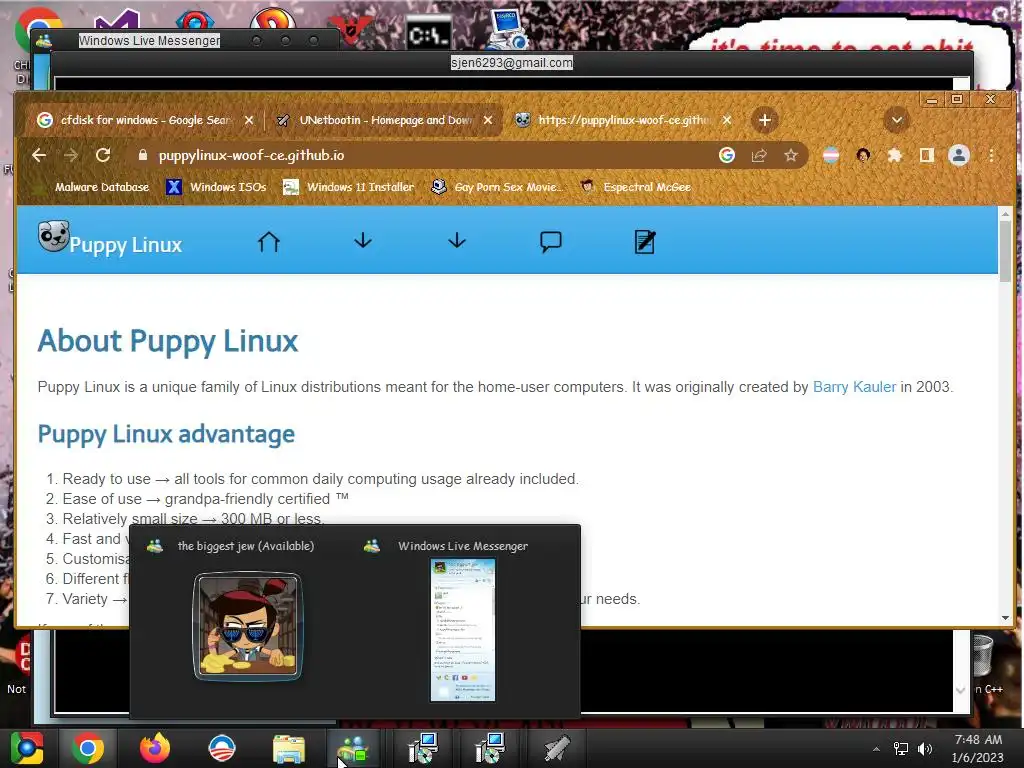
Task: Follow the Barry Kauler link
Action: click(854, 387)
